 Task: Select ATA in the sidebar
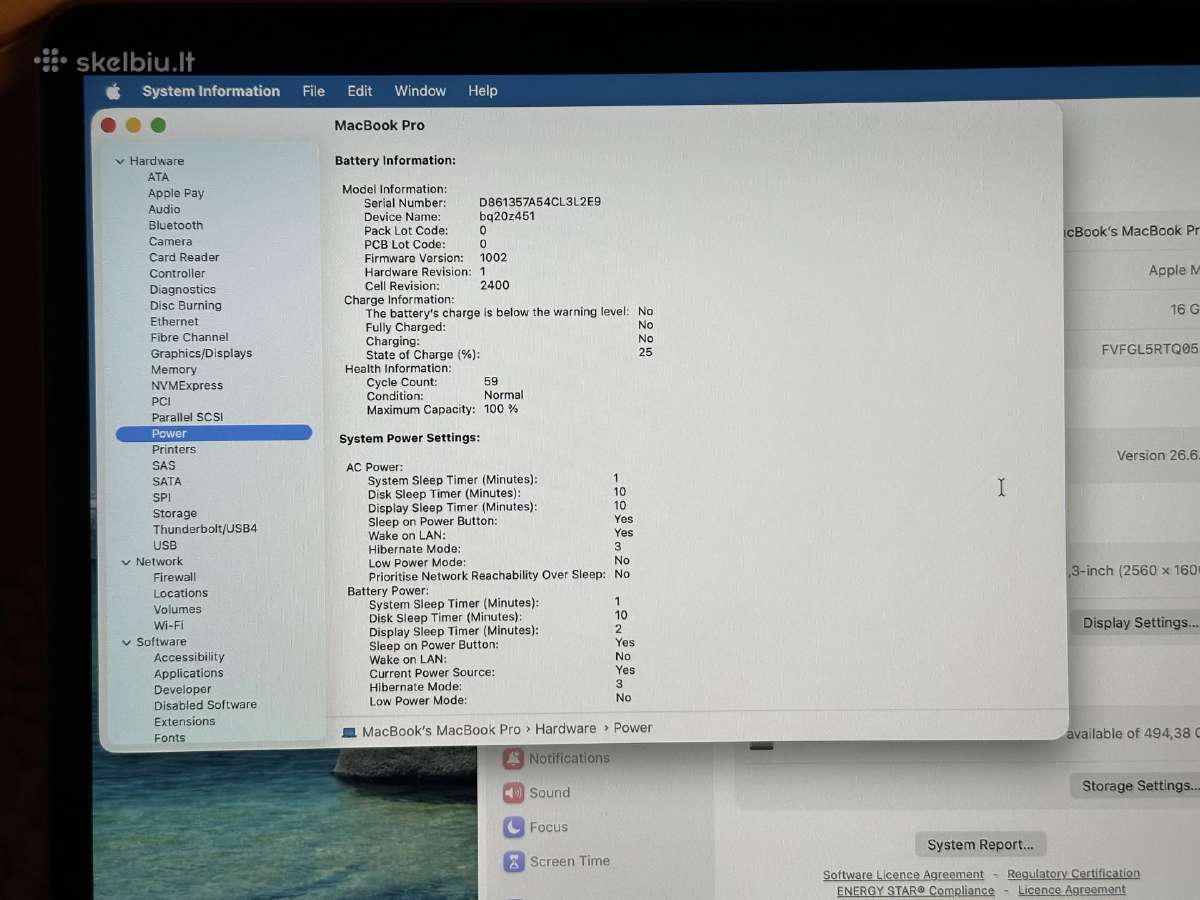[158, 177]
